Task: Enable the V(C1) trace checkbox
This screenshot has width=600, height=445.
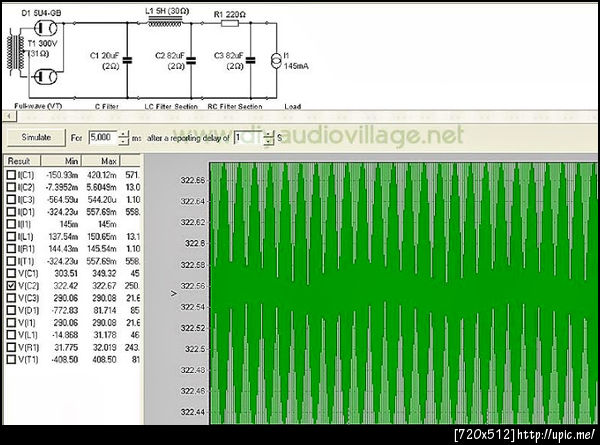Action: pyautogui.click(x=11, y=274)
